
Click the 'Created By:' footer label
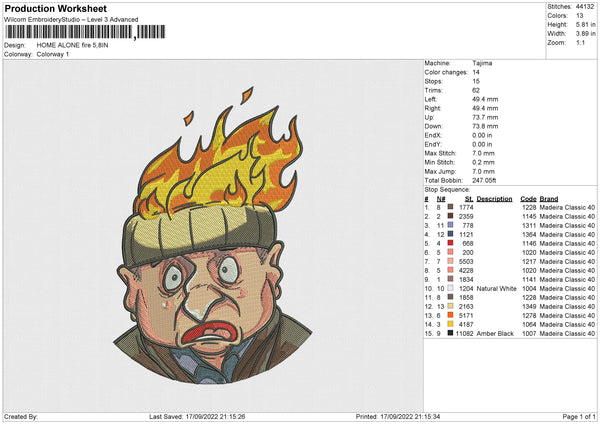point(21,416)
